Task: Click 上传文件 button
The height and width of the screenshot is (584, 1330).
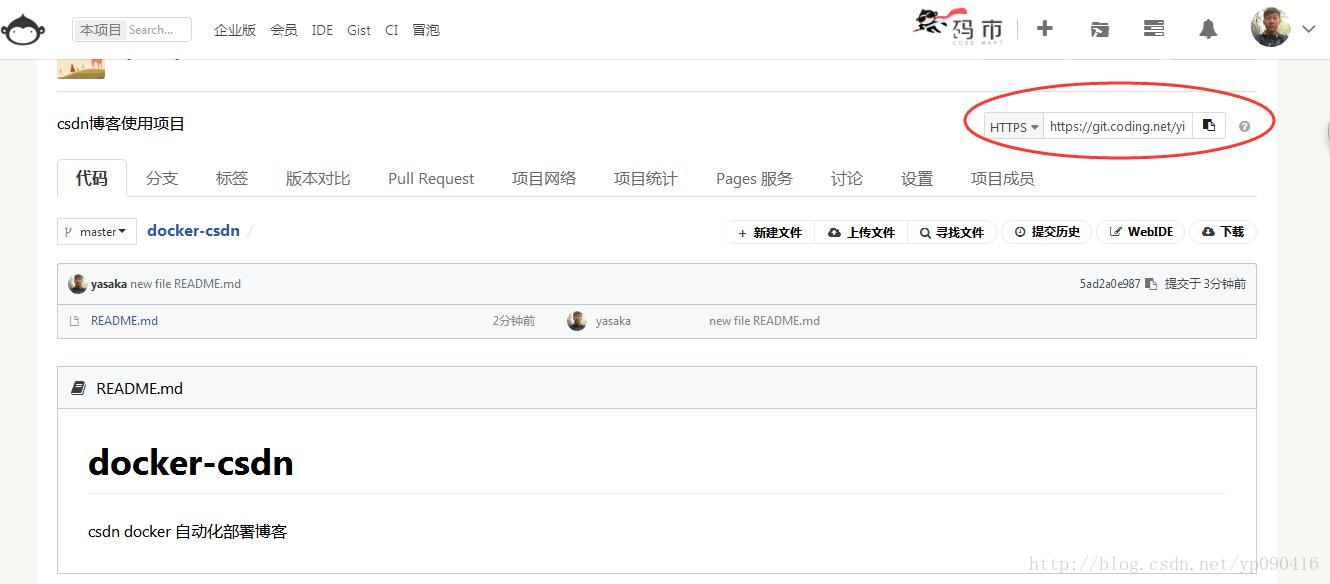Action: coord(861,232)
